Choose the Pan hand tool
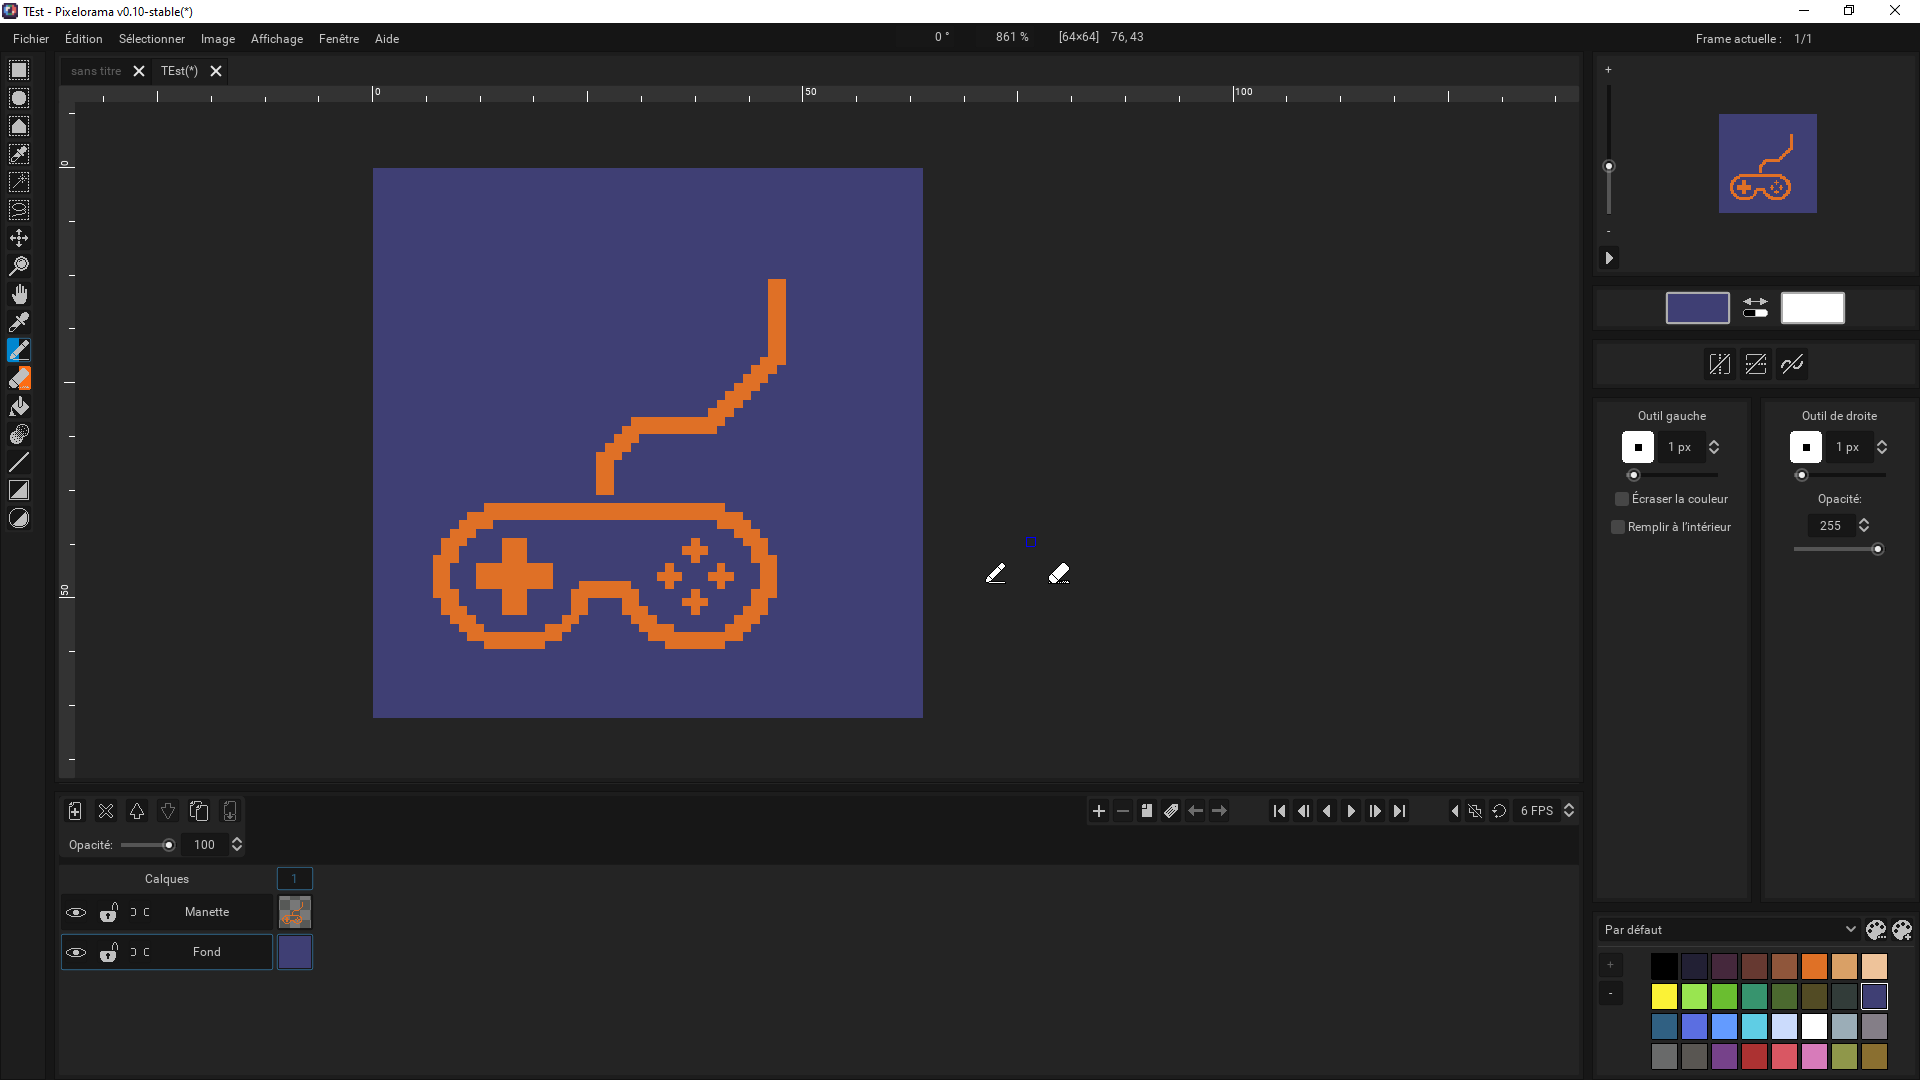Screen dimensions: 1920x1080 pos(18,293)
